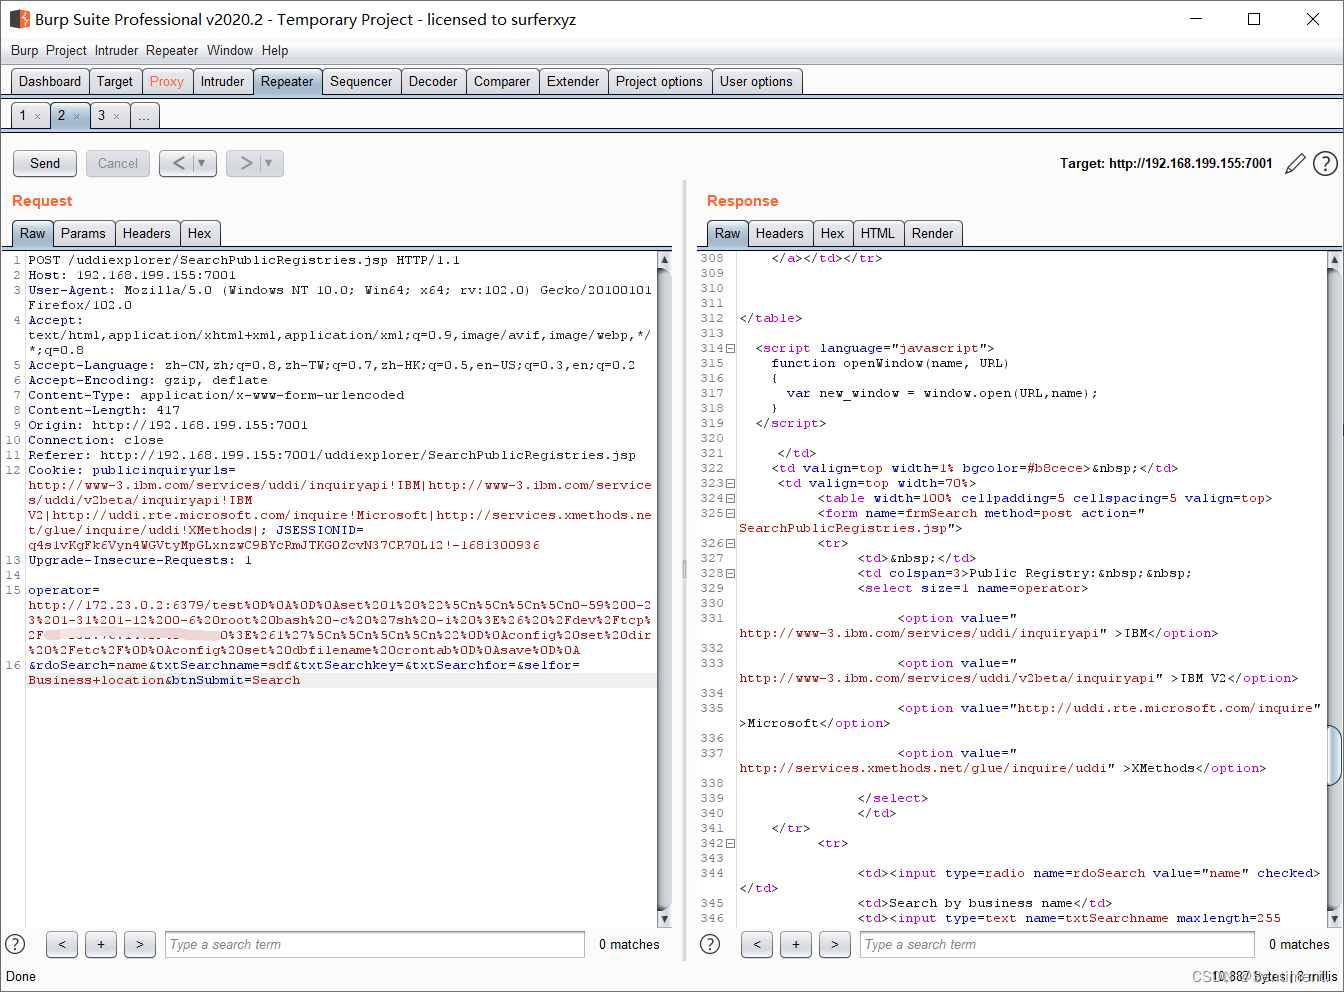Click the Burp Suite logo icon
1344x992 pixels.
pos(19,19)
